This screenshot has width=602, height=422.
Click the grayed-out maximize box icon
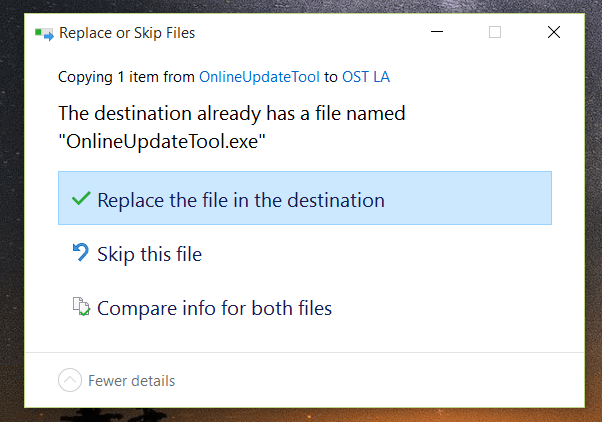pos(495,32)
